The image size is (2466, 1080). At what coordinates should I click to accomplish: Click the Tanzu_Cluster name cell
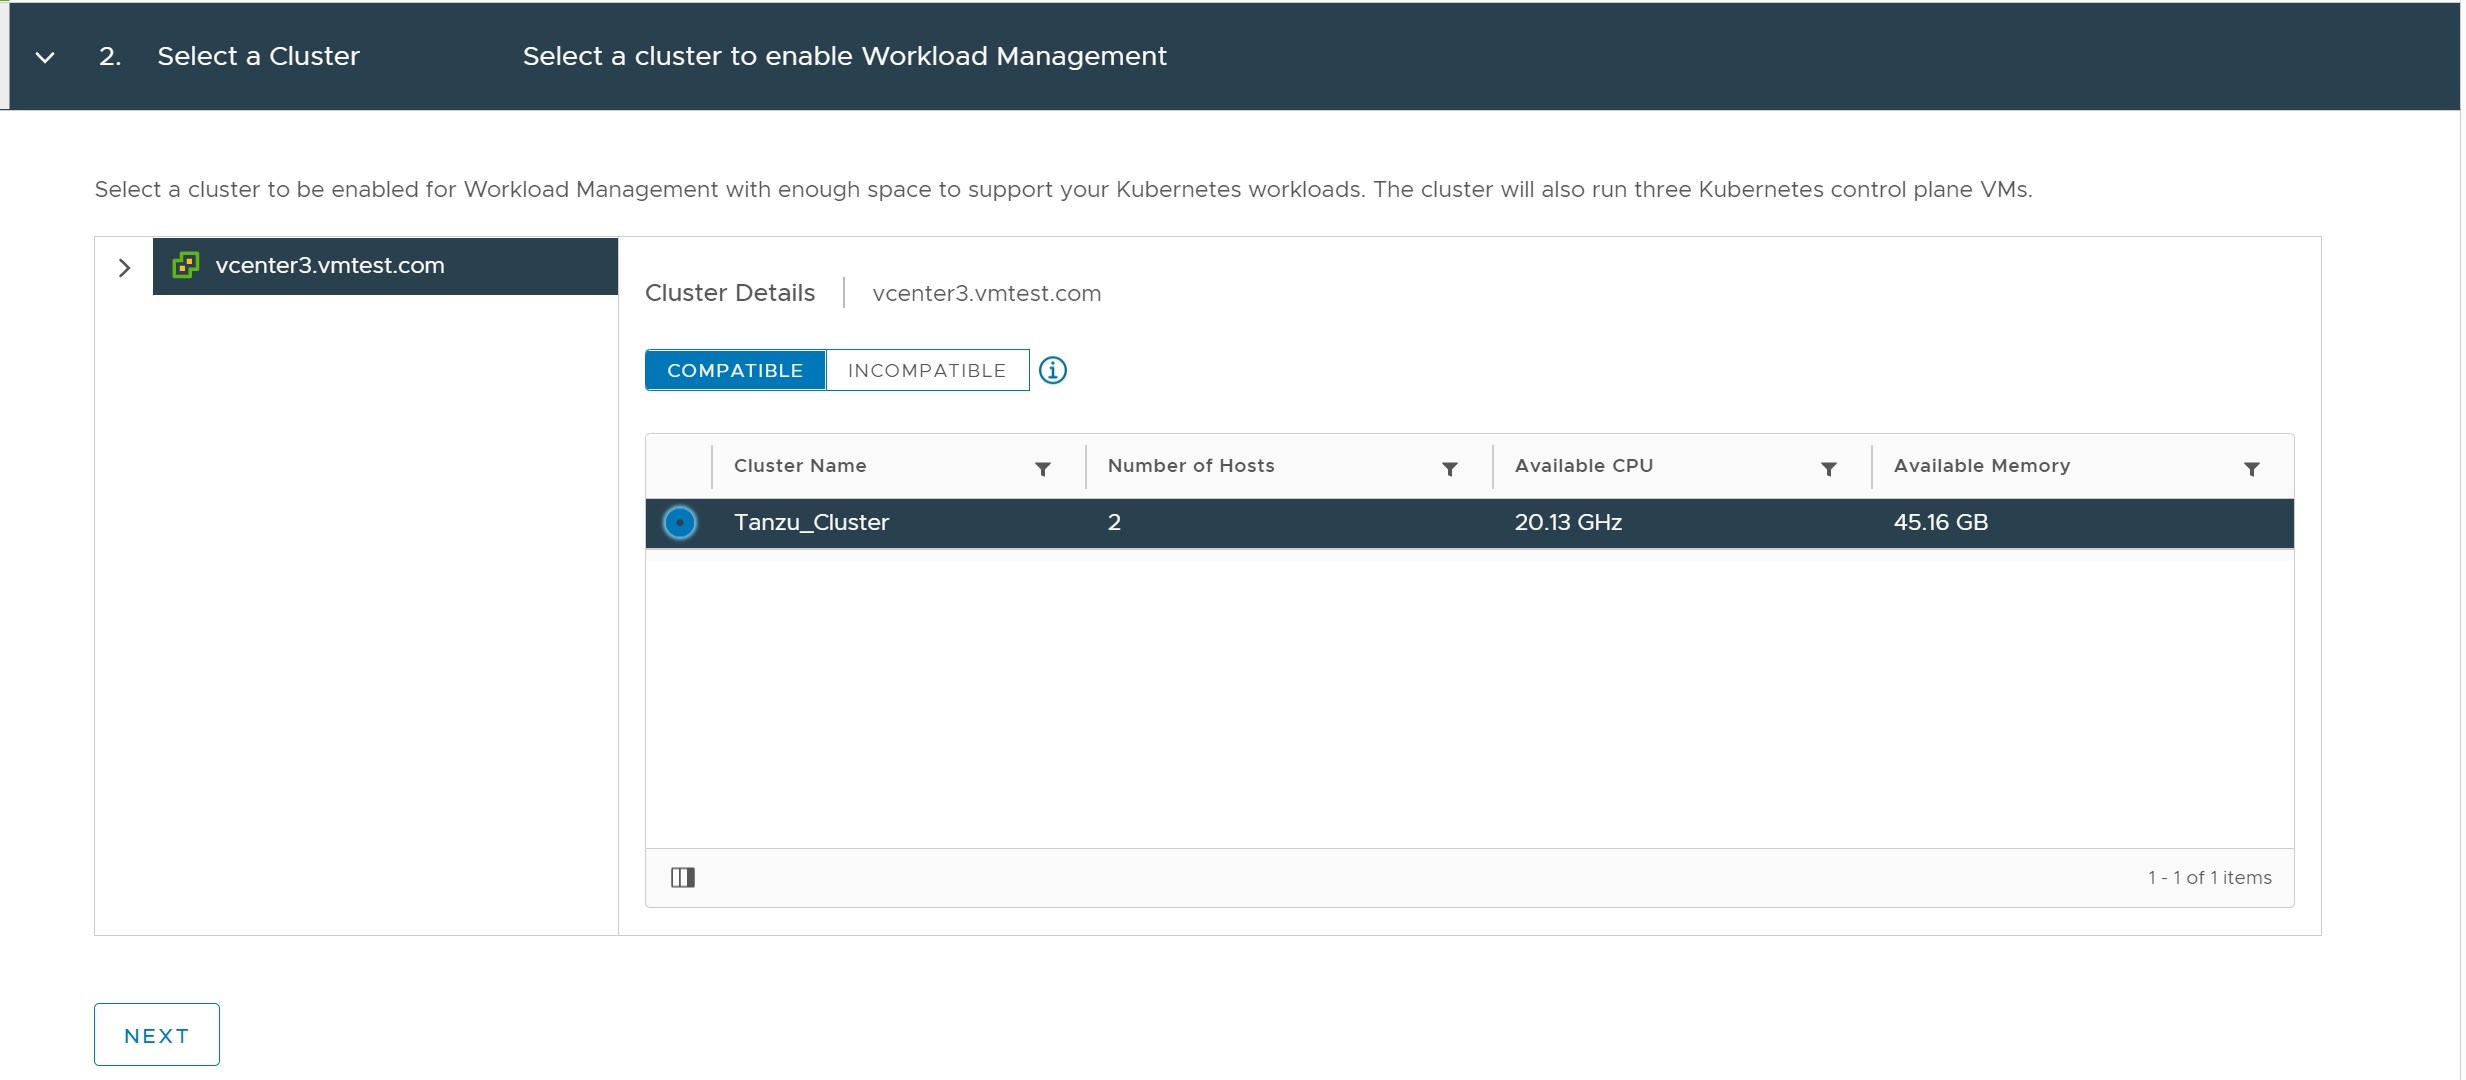point(811,523)
